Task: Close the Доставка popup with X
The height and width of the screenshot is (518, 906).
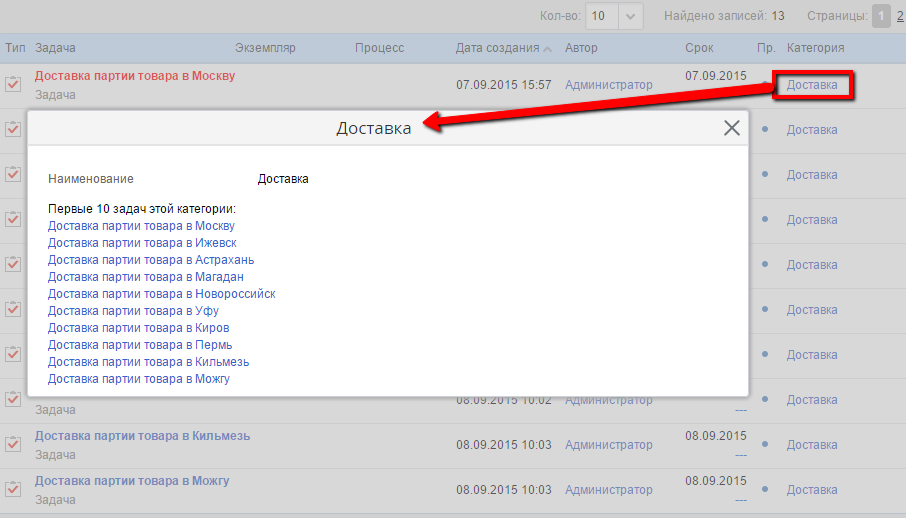Action: pyautogui.click(x=732, y=128)
